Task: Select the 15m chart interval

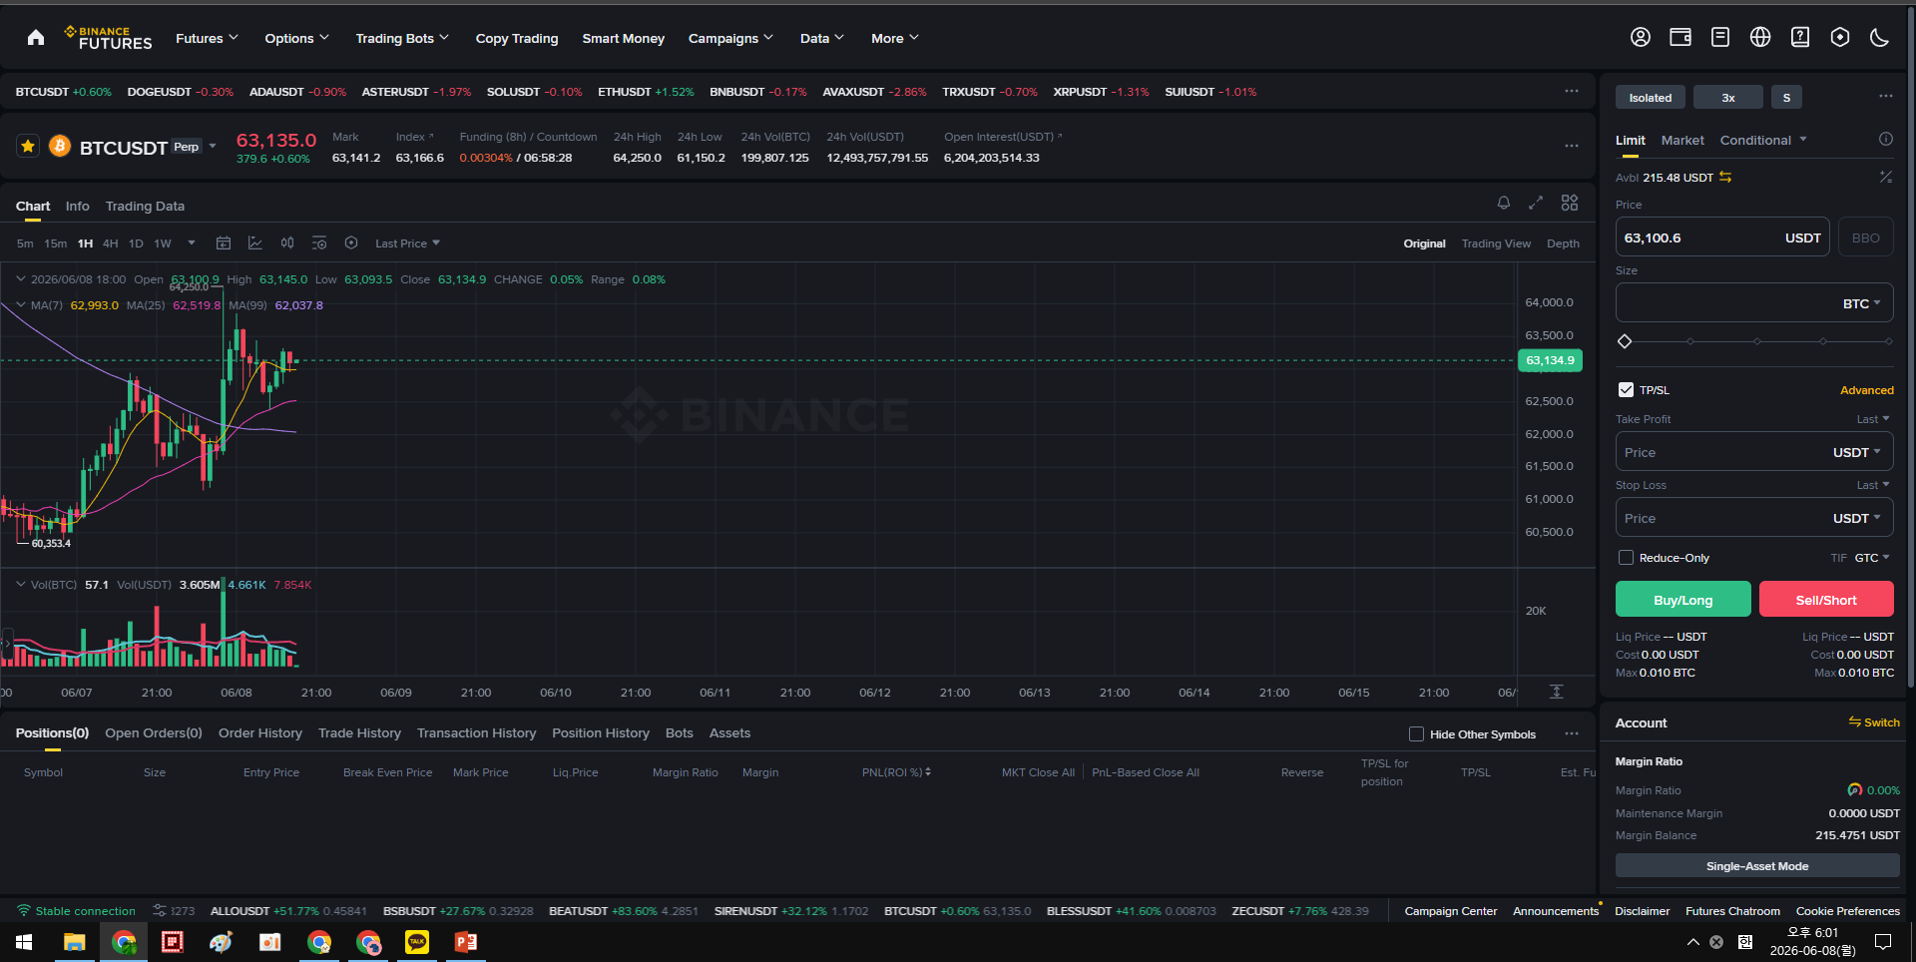Action: tap(55, 243)
